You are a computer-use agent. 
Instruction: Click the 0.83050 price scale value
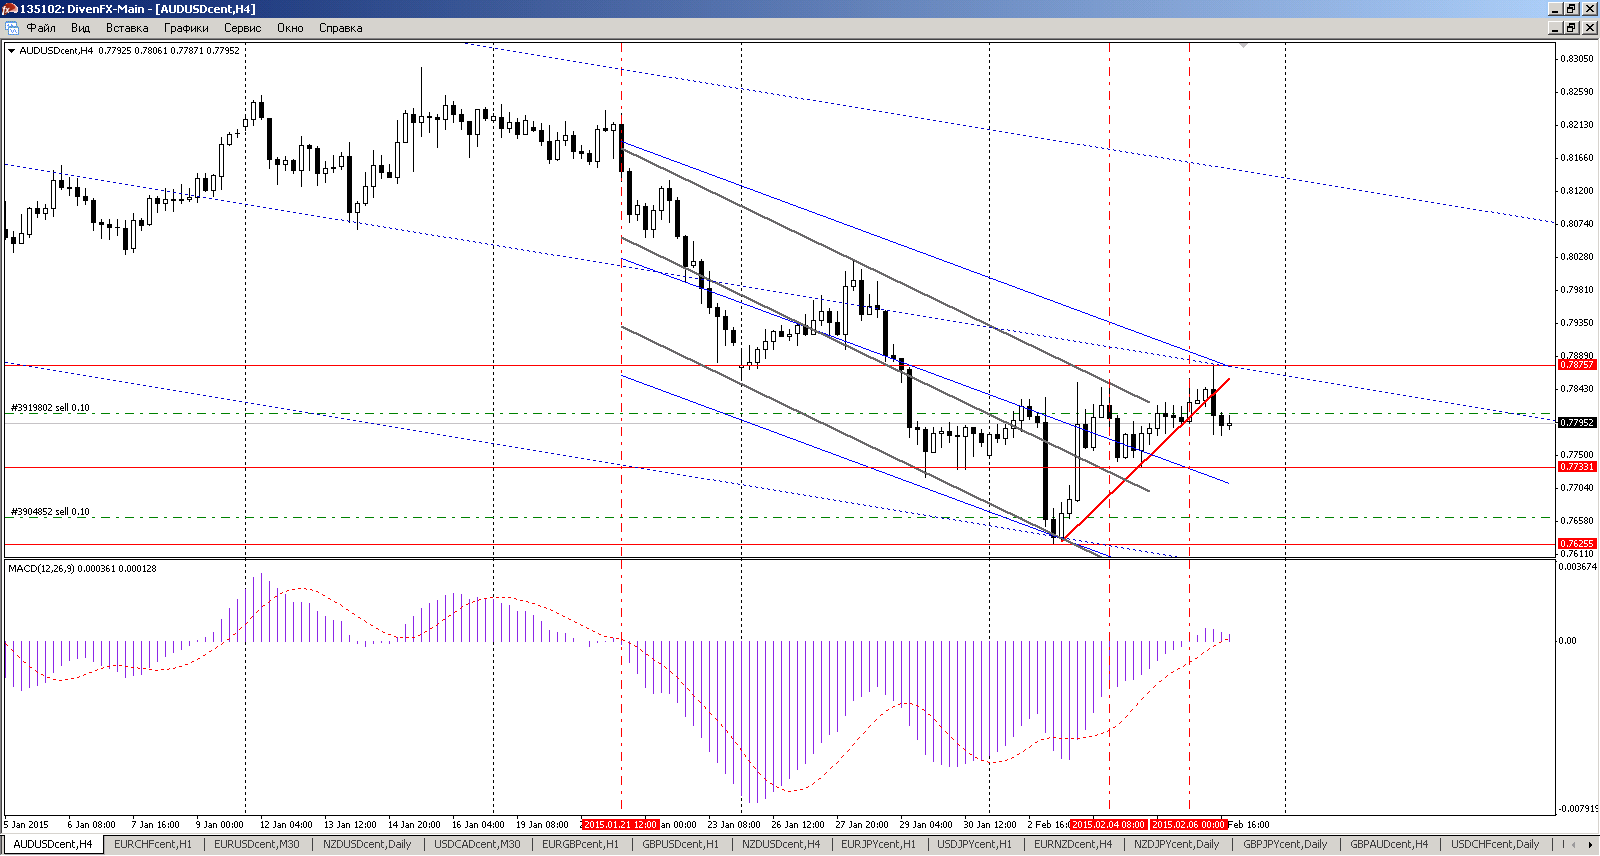click(1577, 59)
